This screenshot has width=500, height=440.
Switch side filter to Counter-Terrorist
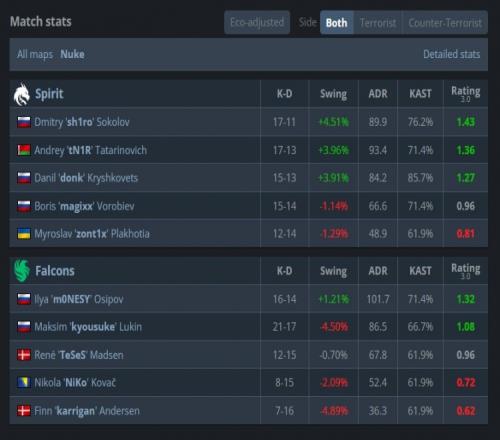coord(445,22)
